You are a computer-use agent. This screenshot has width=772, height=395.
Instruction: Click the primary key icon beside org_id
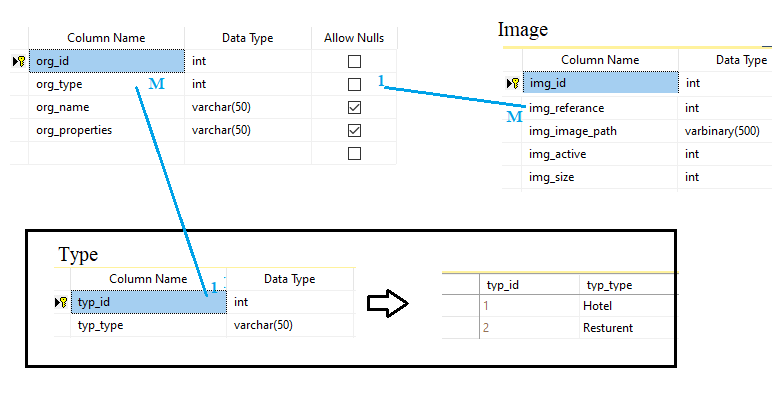(x=19, y=62)
